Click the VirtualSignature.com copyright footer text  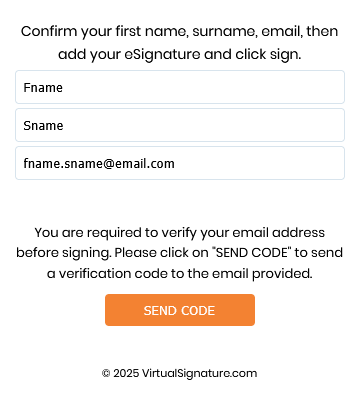pos(179,373)
